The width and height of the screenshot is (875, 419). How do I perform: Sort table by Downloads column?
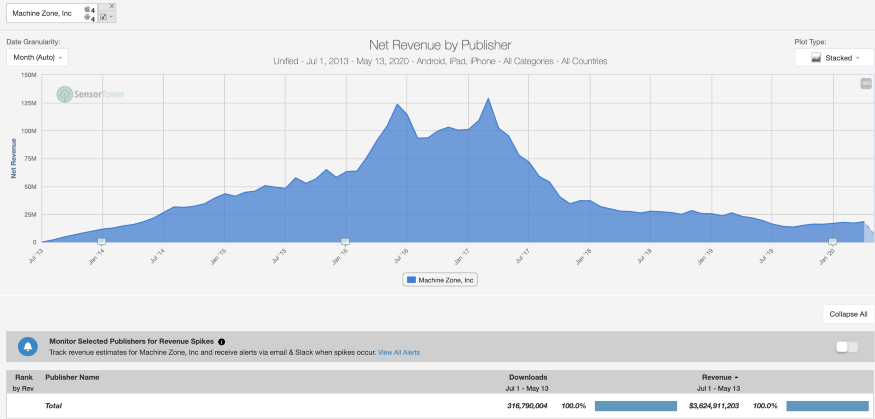point(528,377)
